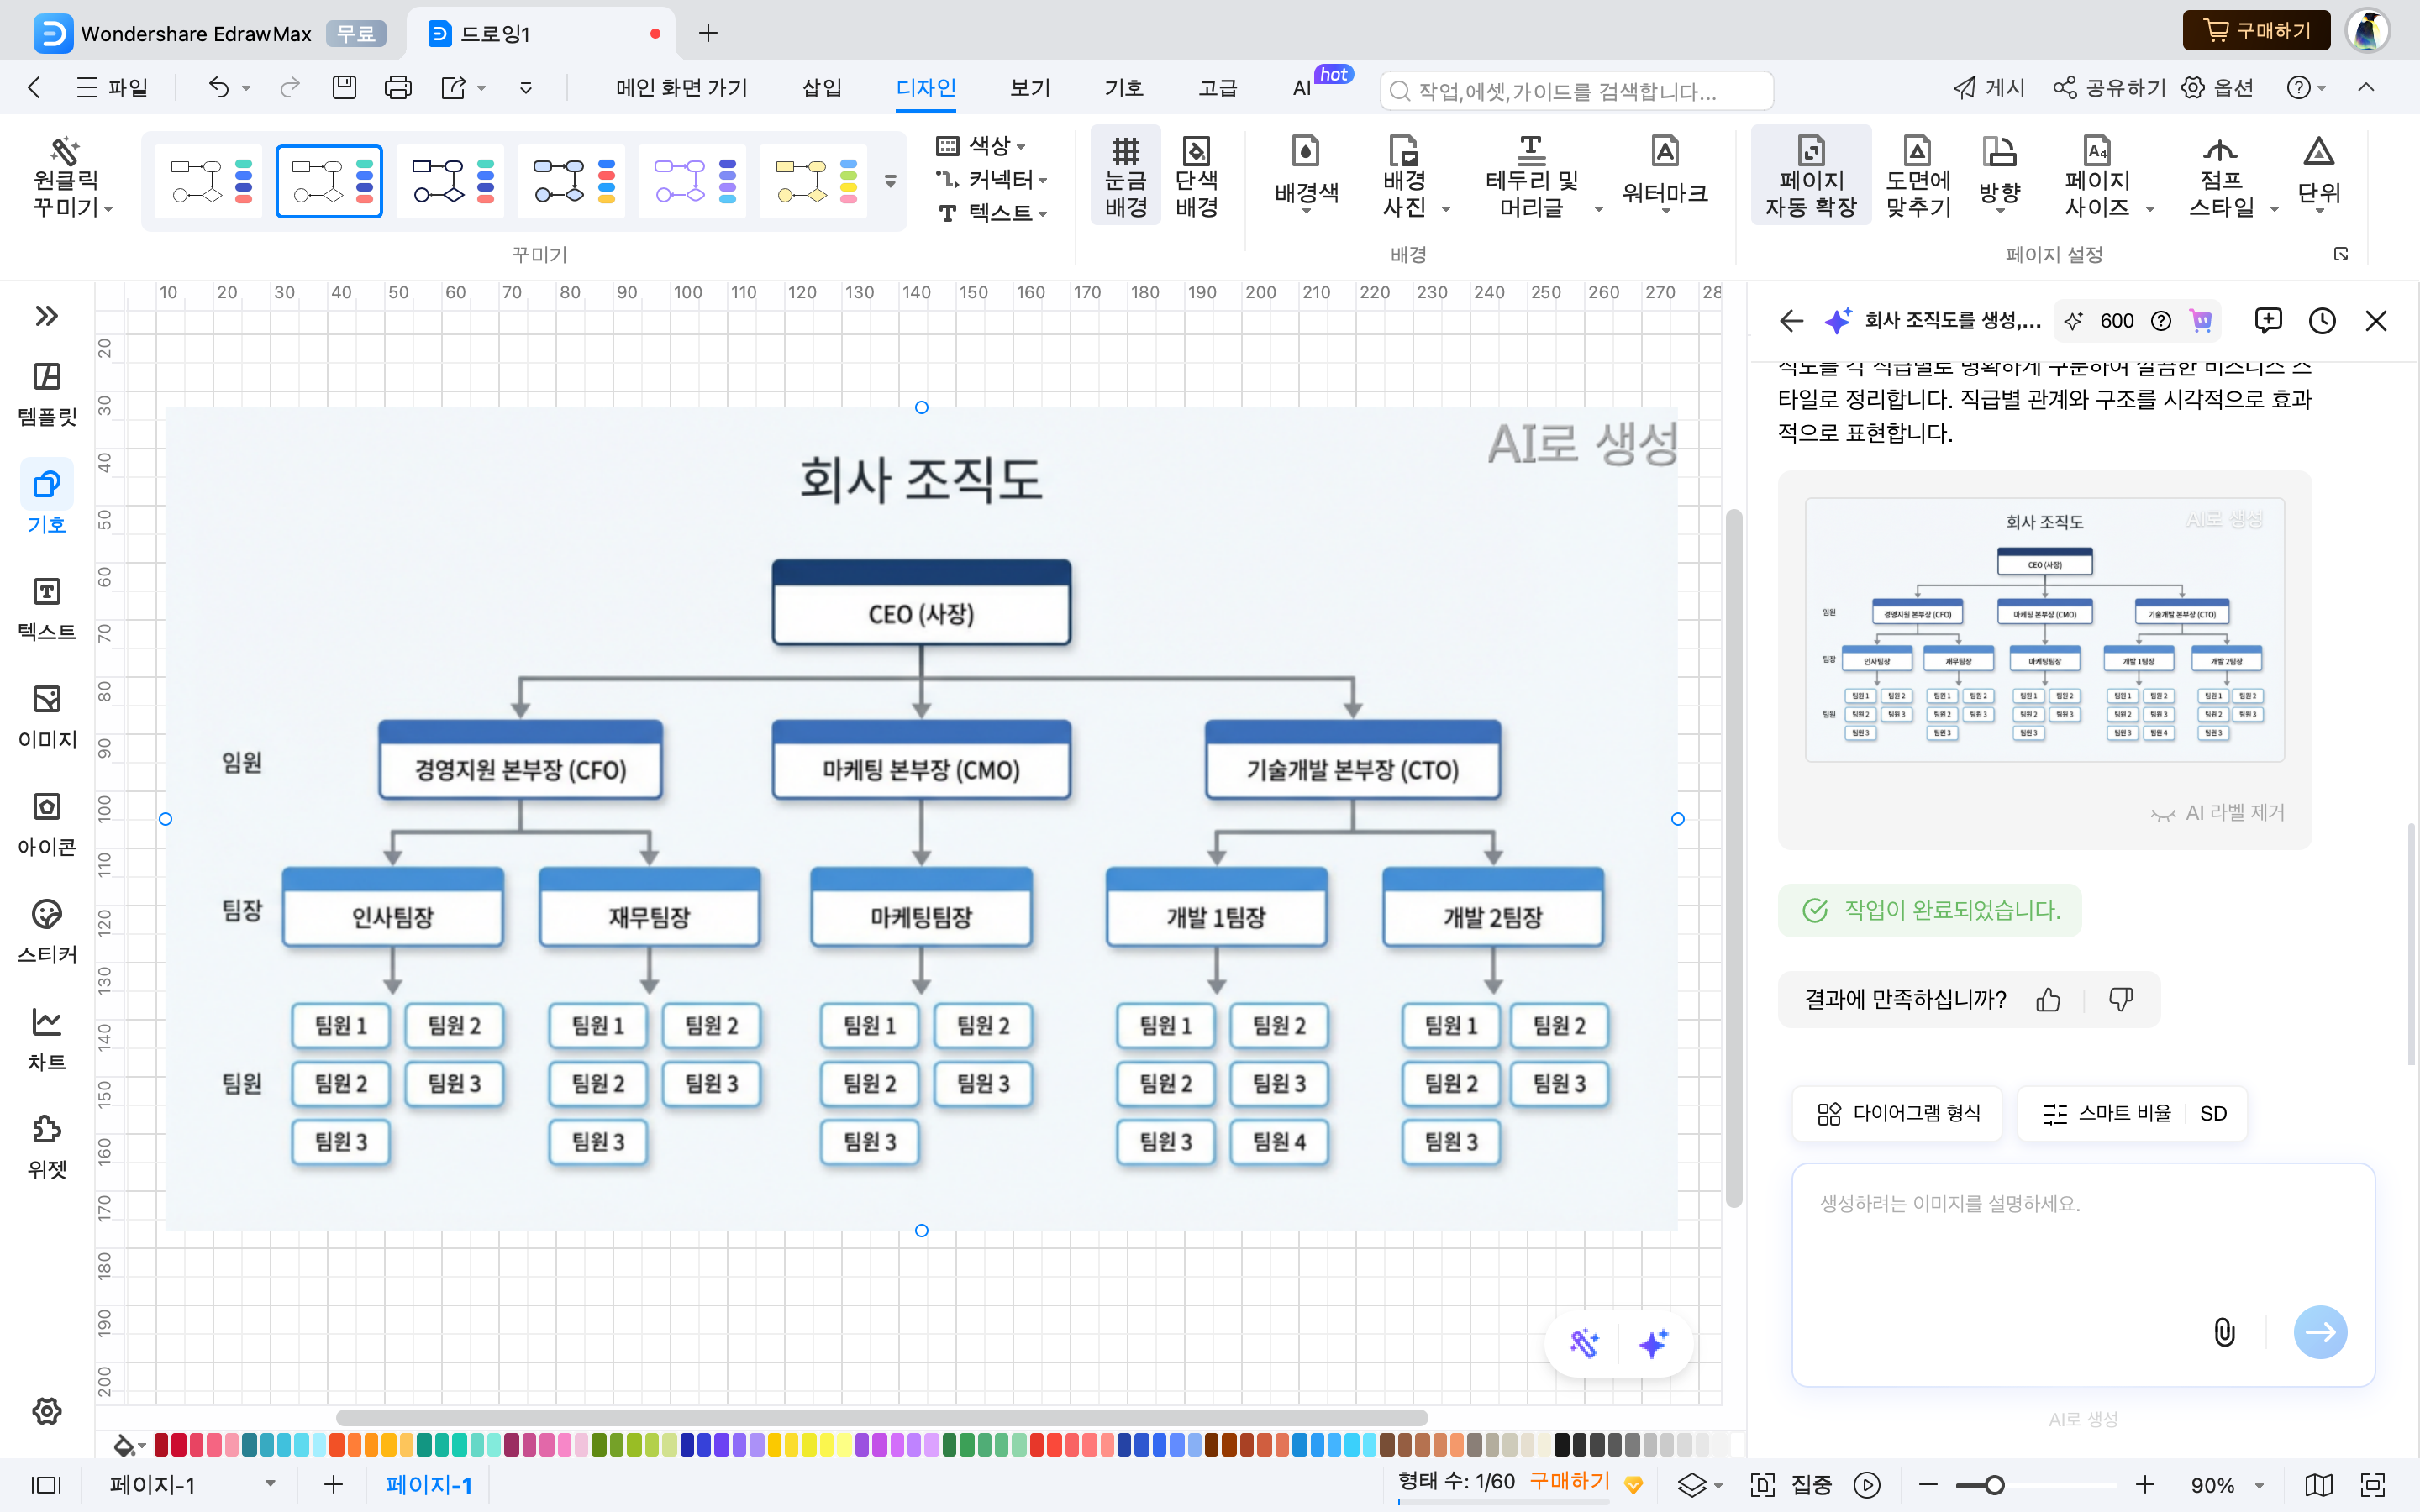Expand the 색상 color dropdown
The image size is (2420, 1512).
(996, 146)
